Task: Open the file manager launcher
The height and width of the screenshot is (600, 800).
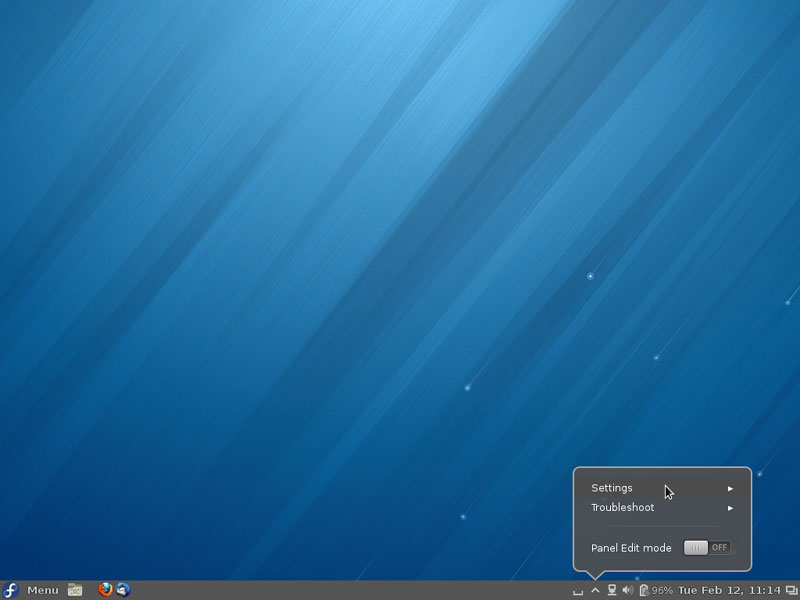Action: [75, 590]
